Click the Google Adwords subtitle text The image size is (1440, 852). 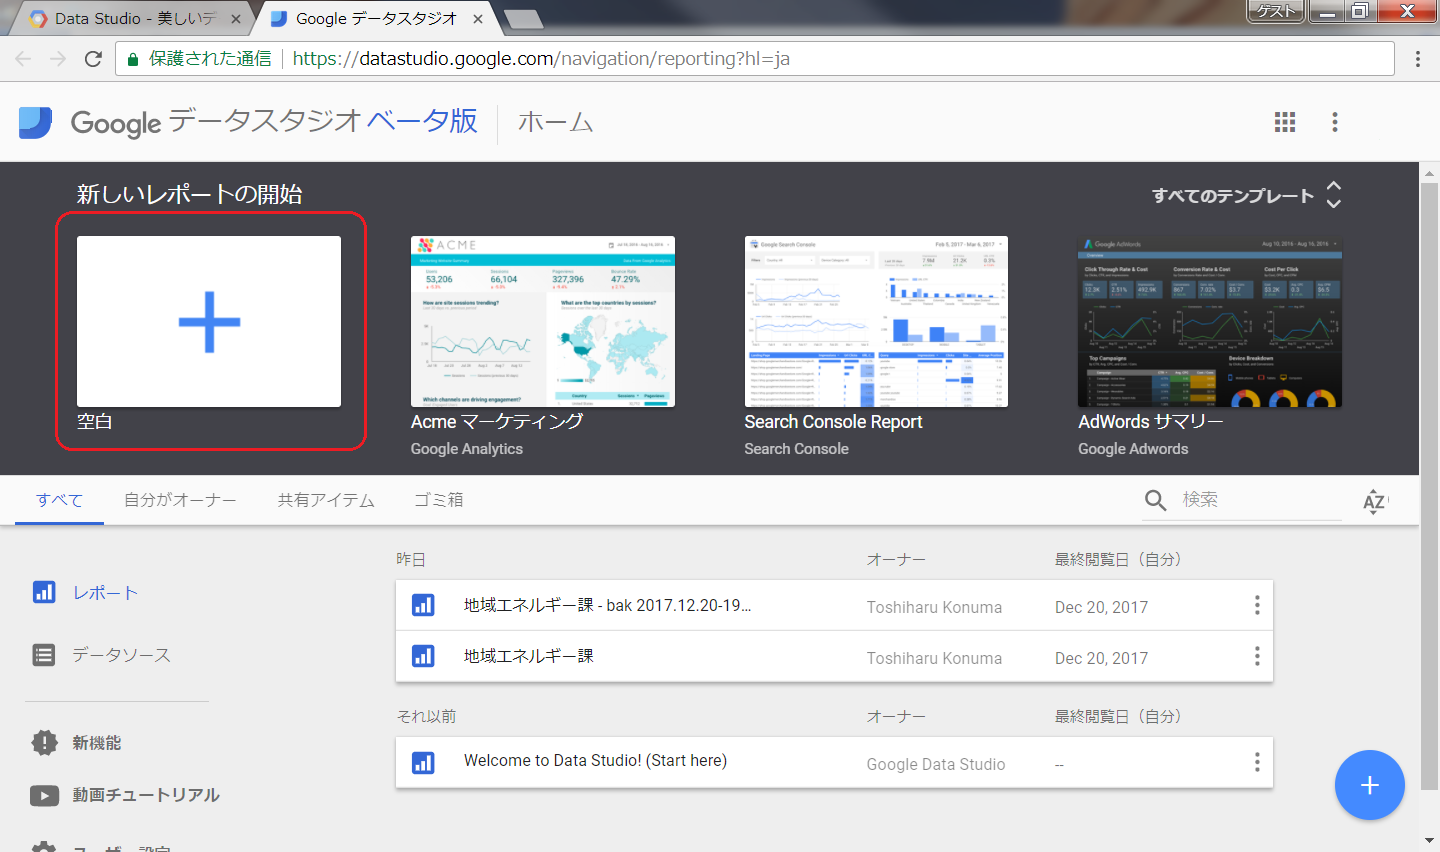pyautogui.click(x=1133, y=449)
